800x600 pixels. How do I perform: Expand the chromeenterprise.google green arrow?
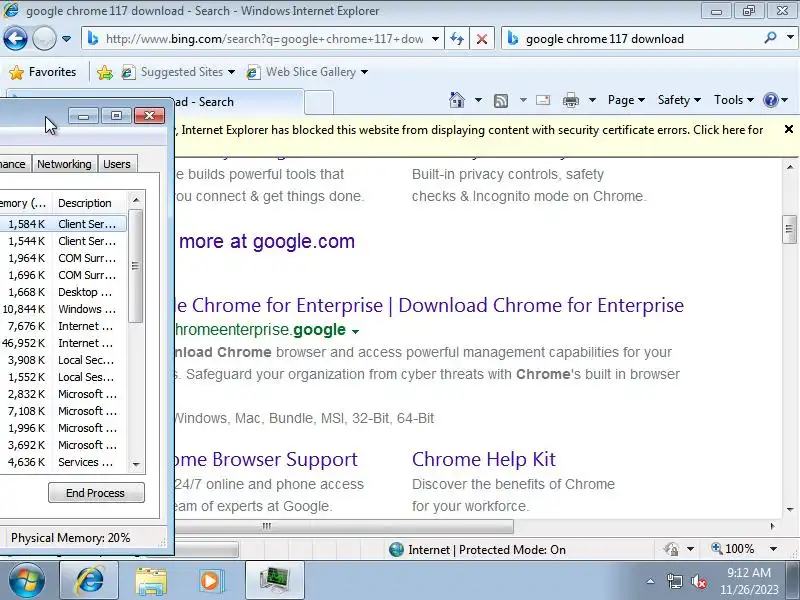coord(355,331)
